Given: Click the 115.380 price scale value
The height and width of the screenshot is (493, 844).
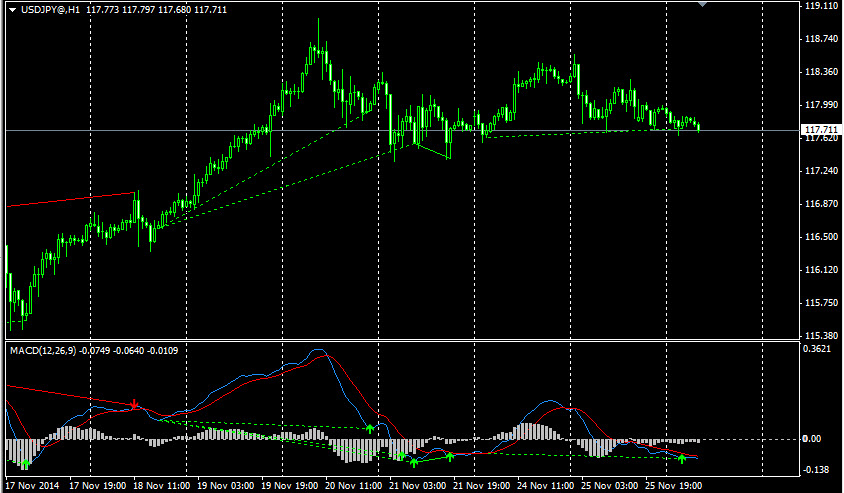Looking at the screenshot, I should [x=820, y=336].
